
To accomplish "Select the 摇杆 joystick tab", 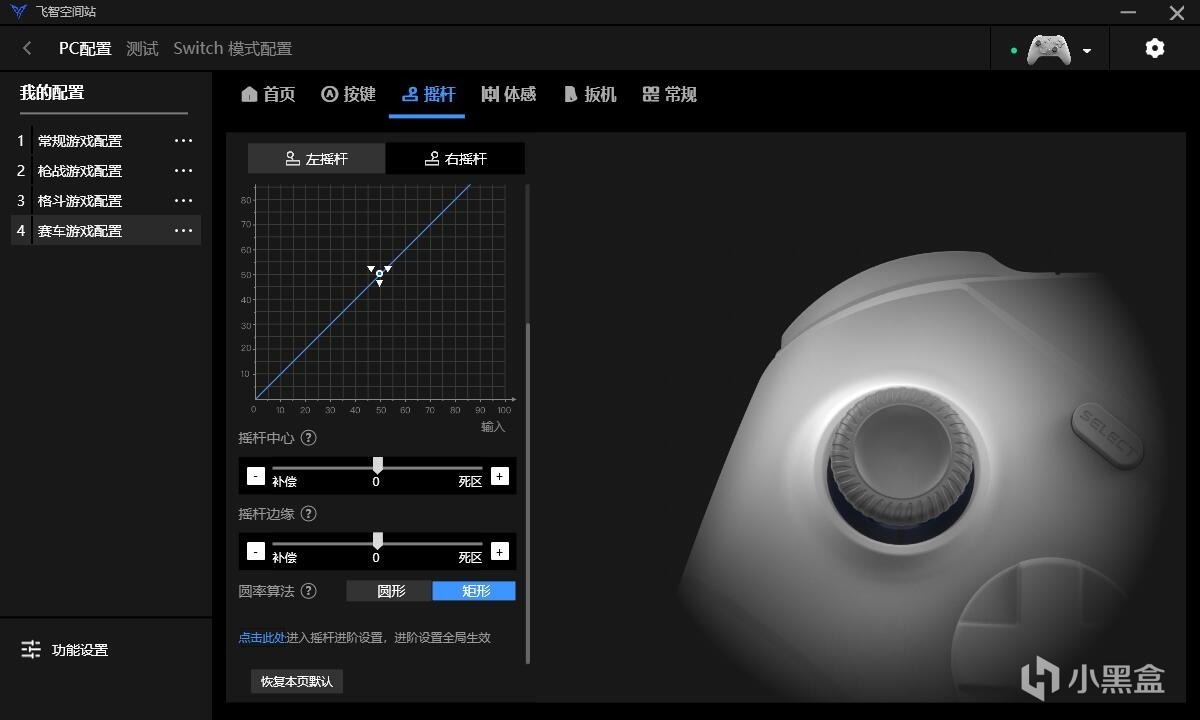I will coord(428,94).
